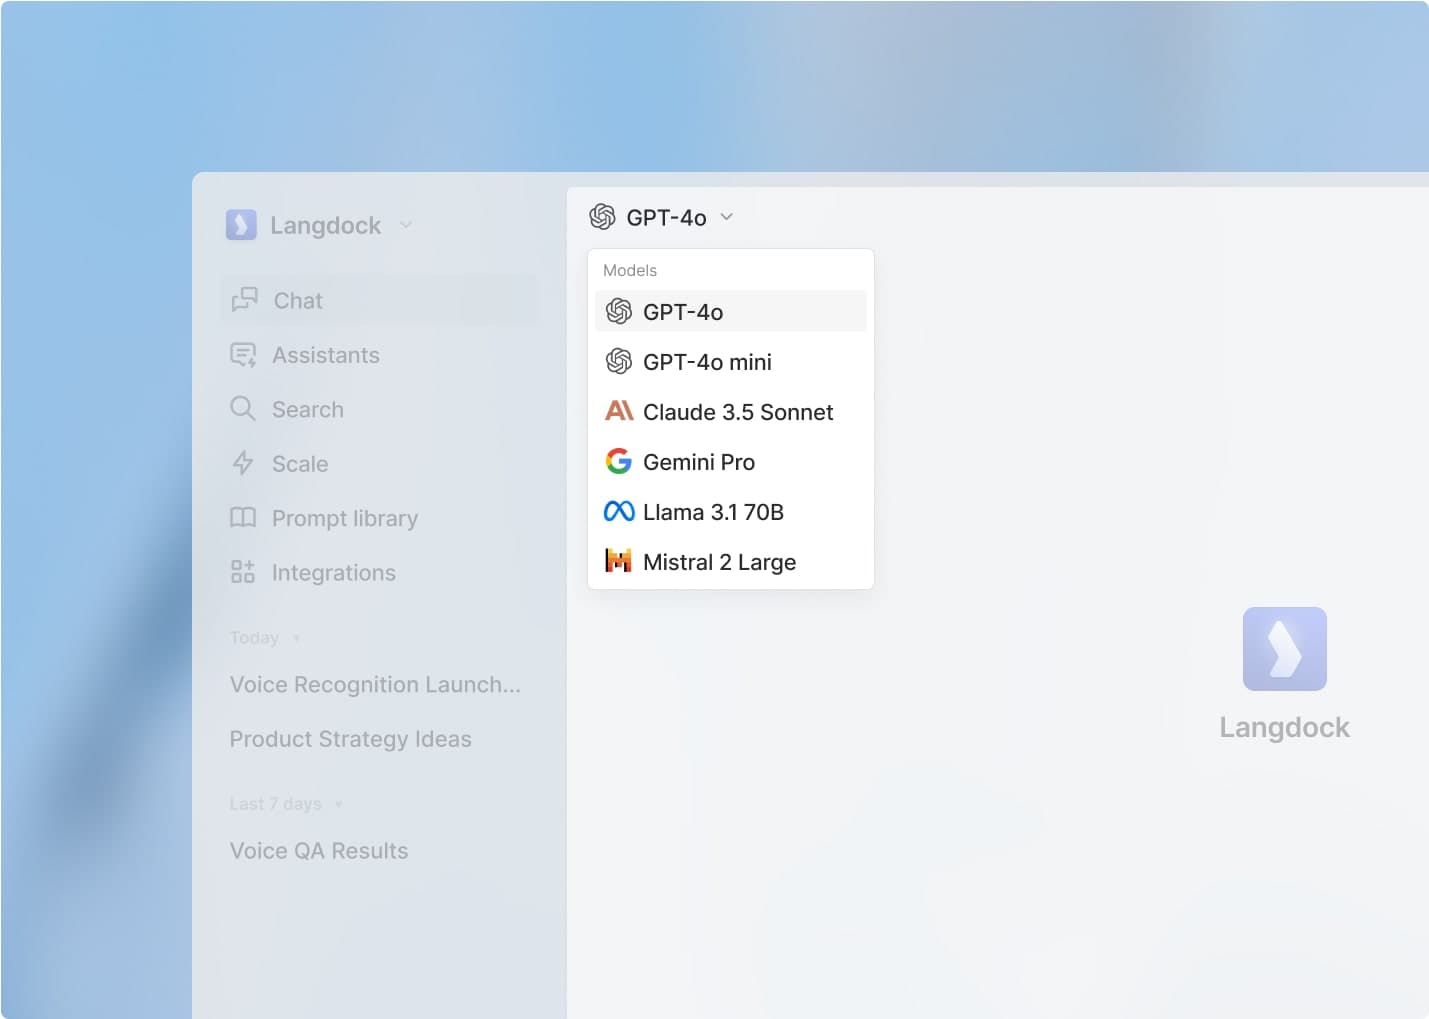Select GPT-4o mini from Models list
The width and height of the screenshot is (1429, 1019).
(x=707, y=362)
